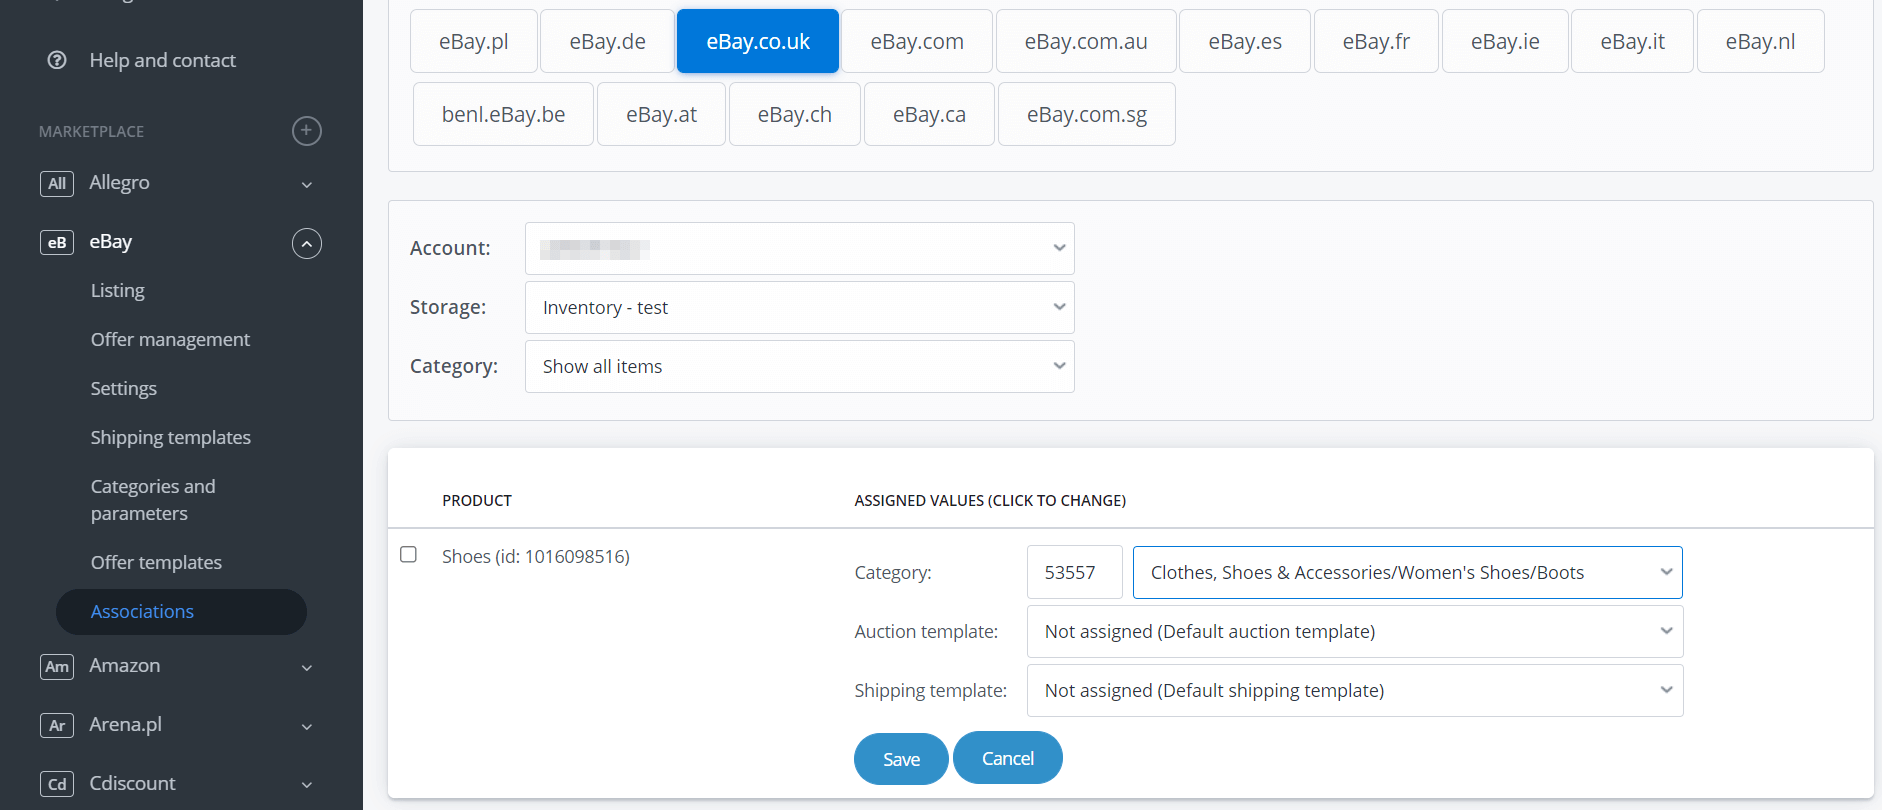Click the Cdiscount 'Cd' badge icon
Viewport: 1882px width, 810px height.
click(x=57, y=785)
